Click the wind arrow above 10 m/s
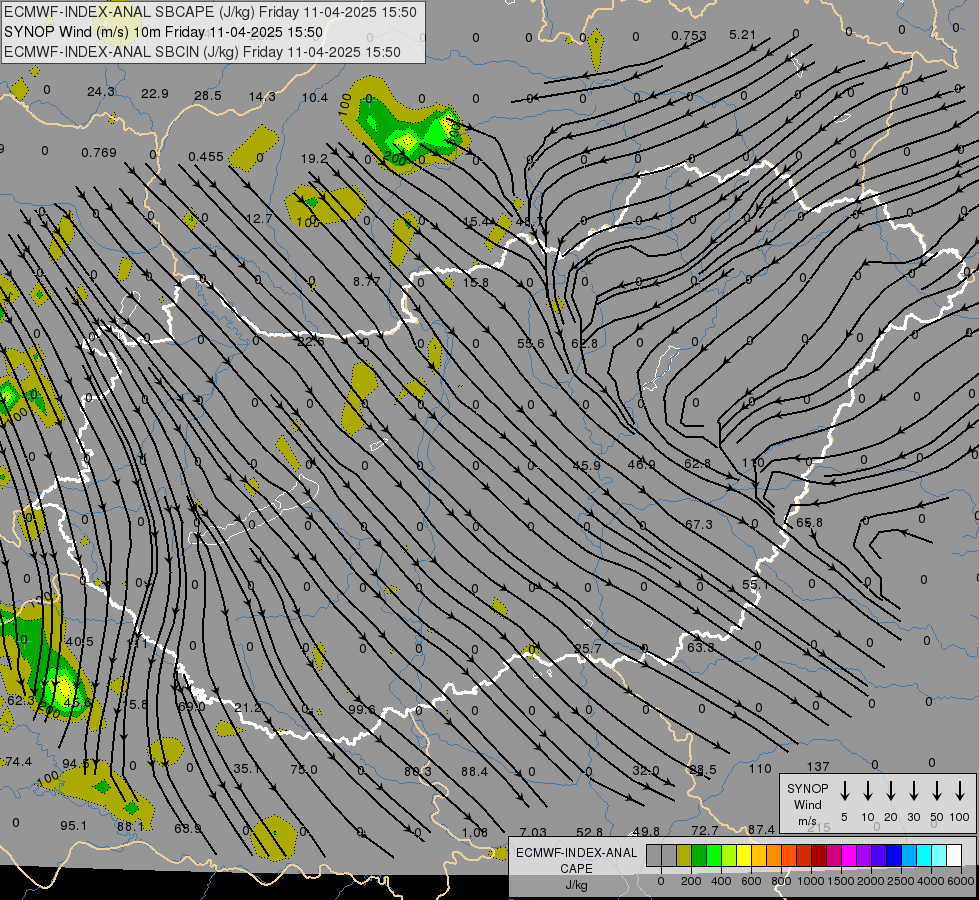 pyautogui.click(x=867, y=791)
